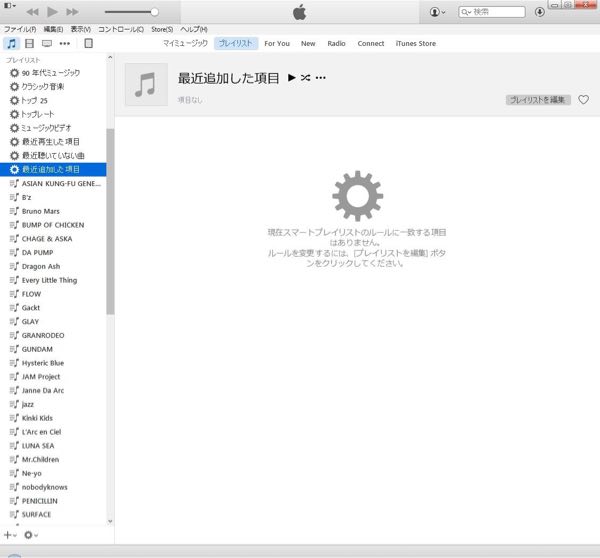Screen dimensions: 600x558
Task: Click the device iPhone icon
Action: point(88,43)
